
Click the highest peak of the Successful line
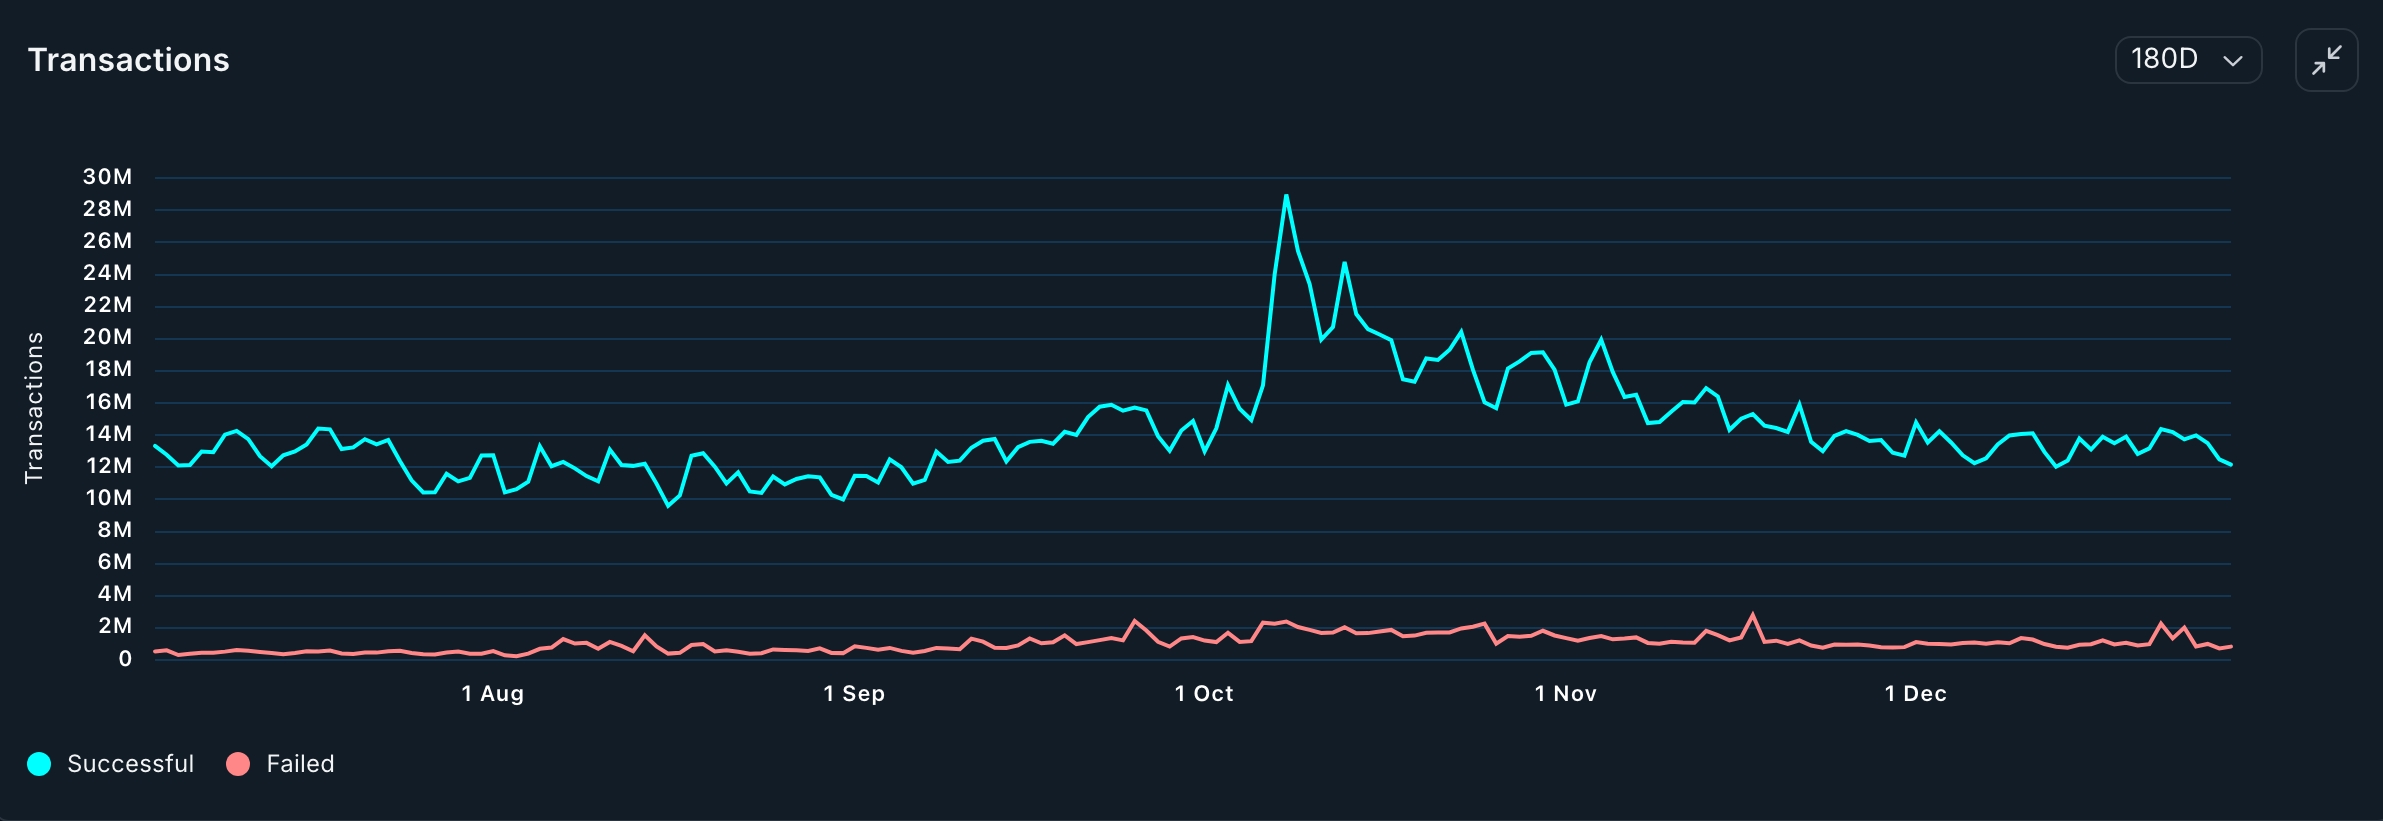pos(1286,196)
